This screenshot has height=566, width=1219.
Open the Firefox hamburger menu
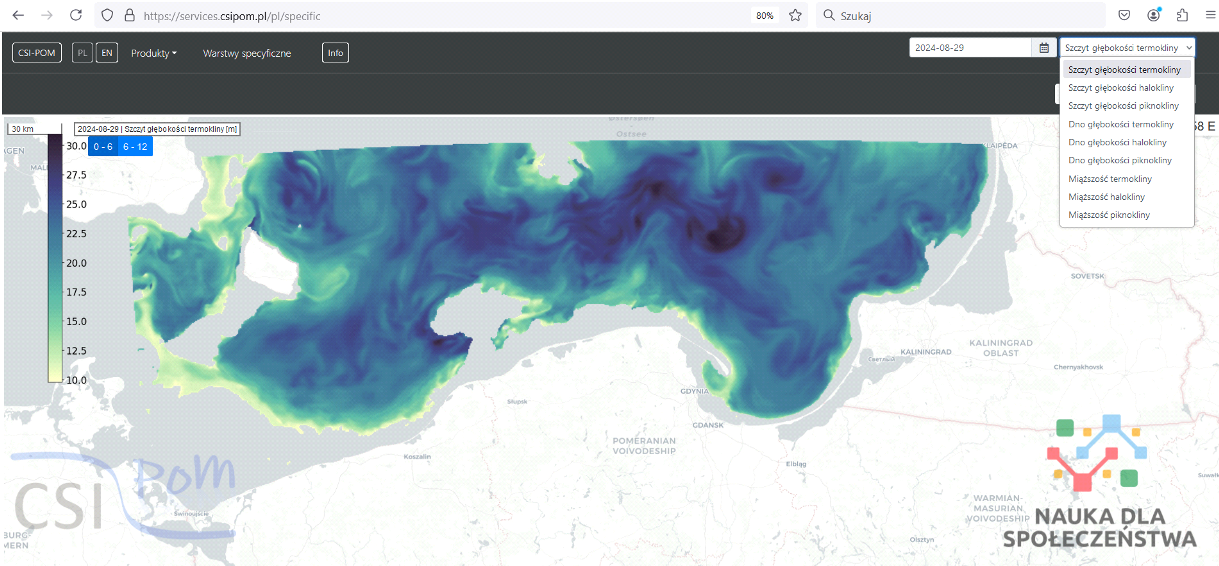point(1208,16)
